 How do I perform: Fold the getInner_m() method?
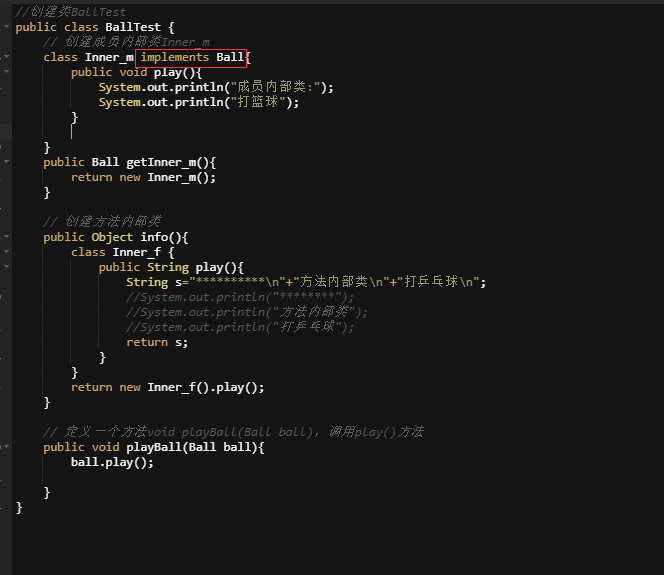[6, 162]
